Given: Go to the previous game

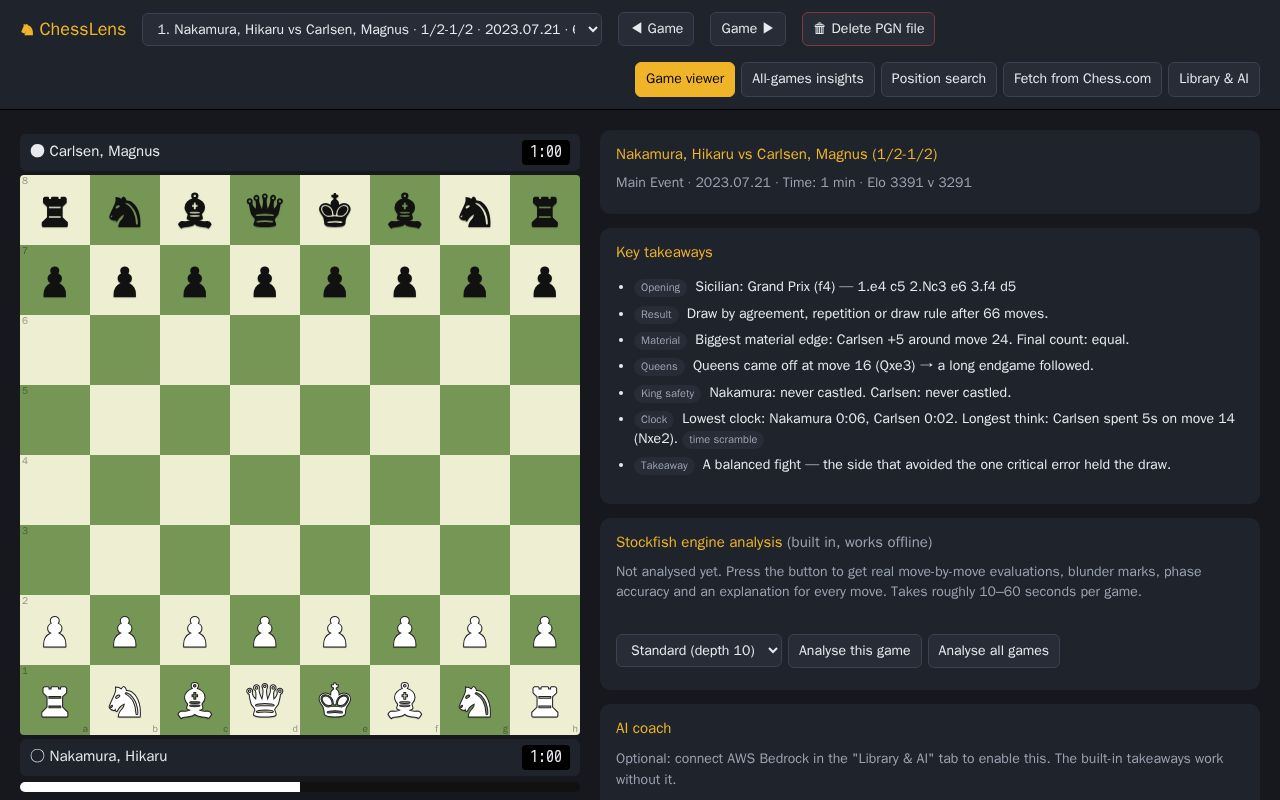Looking at the screenshot, I should click(656, 29).
